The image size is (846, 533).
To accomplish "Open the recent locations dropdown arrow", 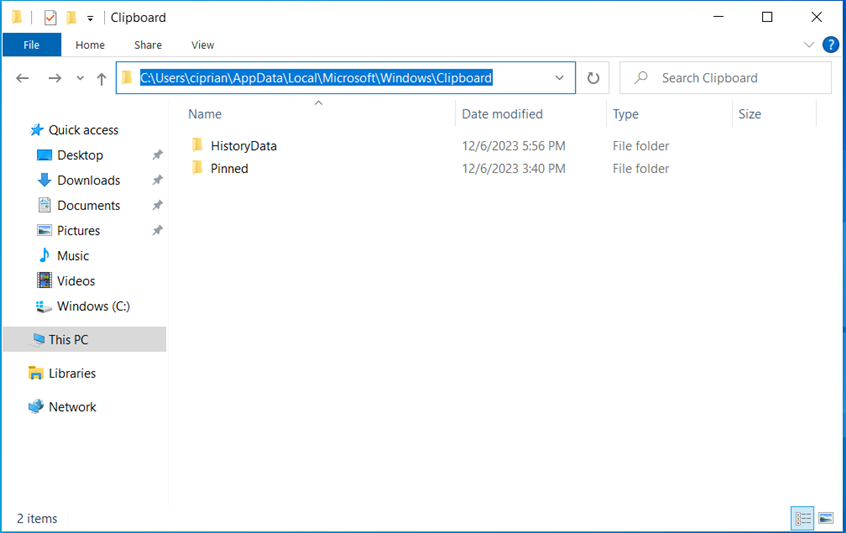I will tap(80, 78).
